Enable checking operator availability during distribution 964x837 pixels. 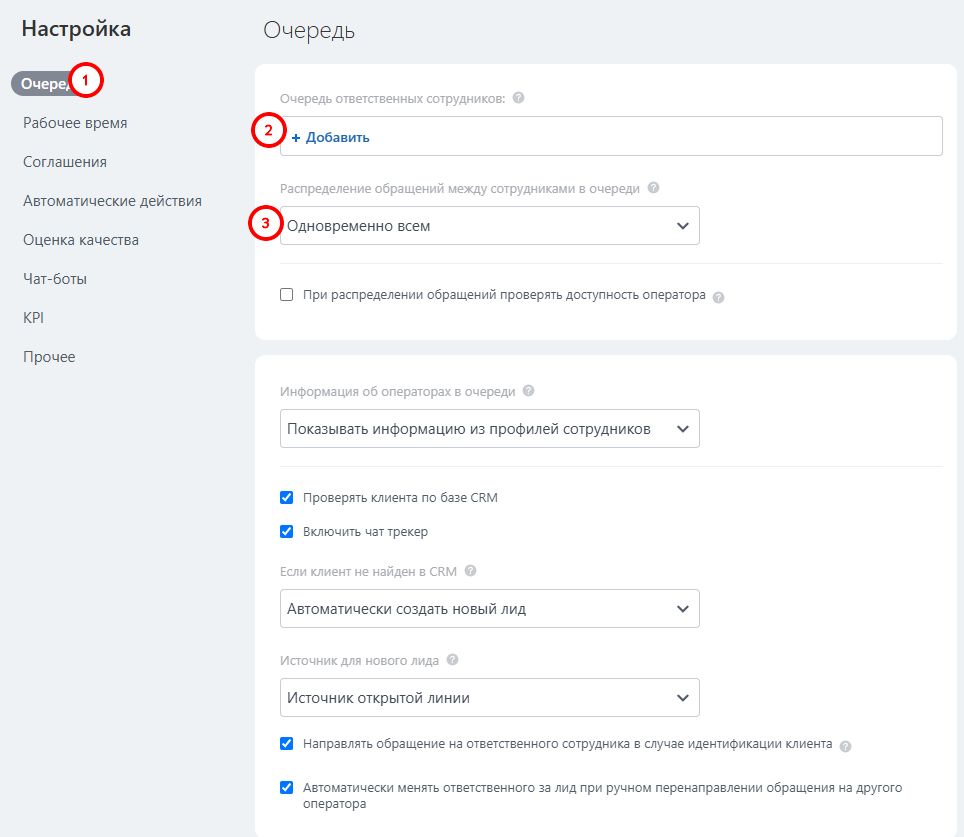[285, 294]
